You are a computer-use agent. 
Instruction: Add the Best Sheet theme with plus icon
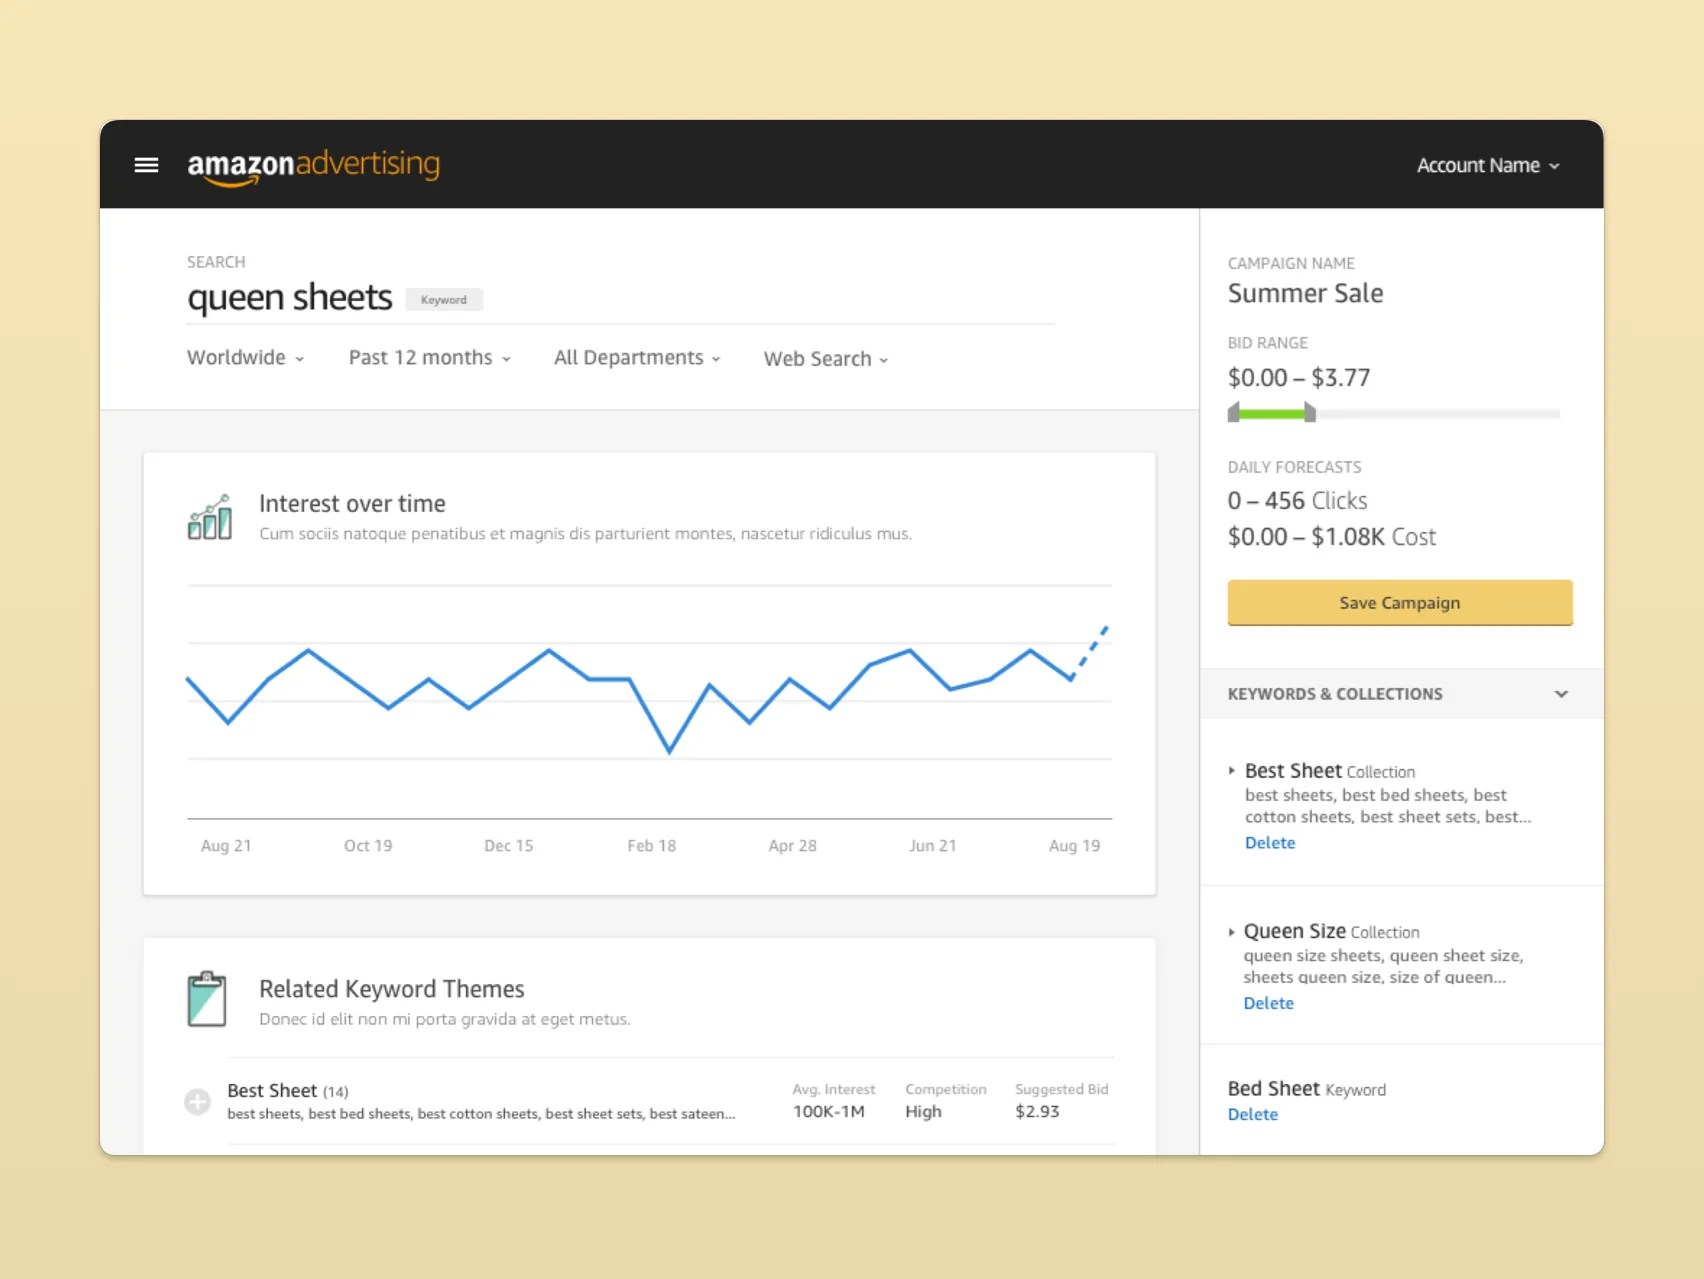pyautogui.click(x=198, y=1102)
